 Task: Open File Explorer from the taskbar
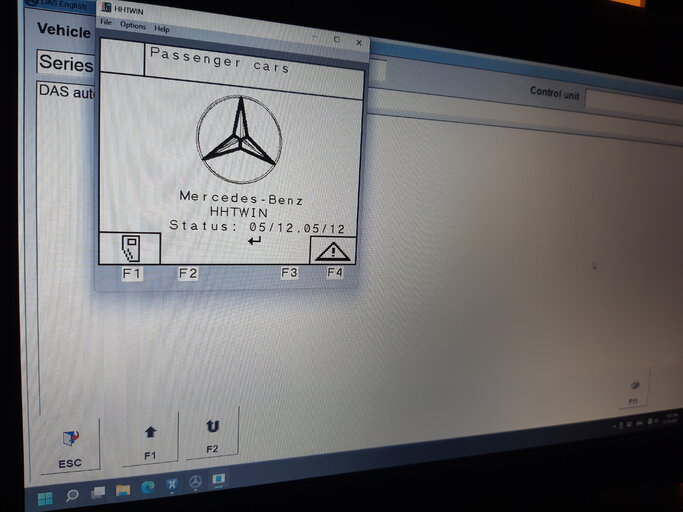[x=123, y=490]
